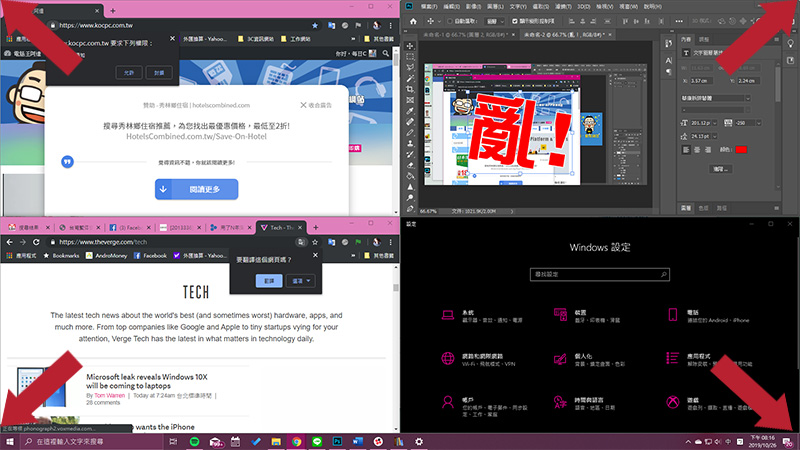The image size is (800, 450).
Task: Open the font size 201.12 pt dropdown
Action: click(x=714, y=123)
